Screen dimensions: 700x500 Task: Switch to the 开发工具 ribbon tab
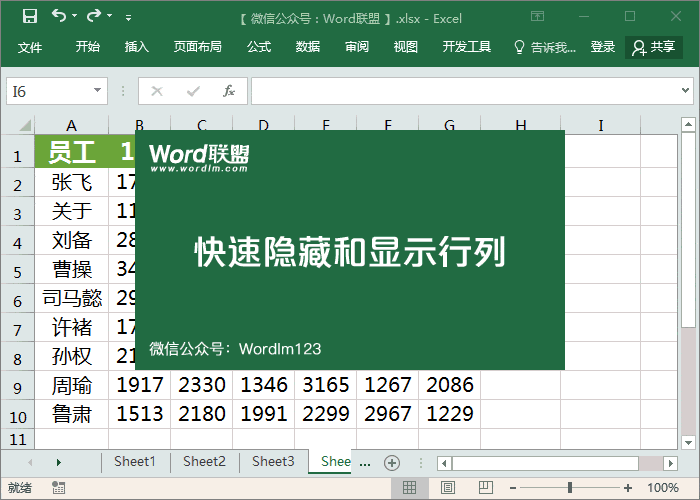click(x=467, y=46)
